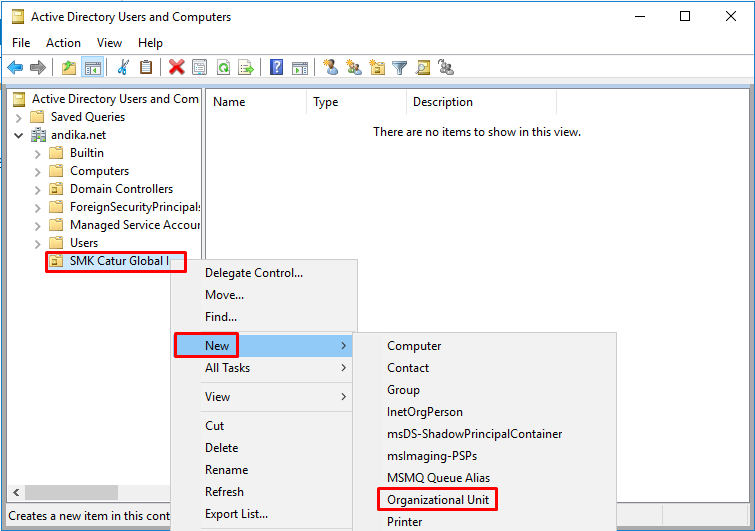
Task: Choose Delete from context menu
Action: [263, 448]
